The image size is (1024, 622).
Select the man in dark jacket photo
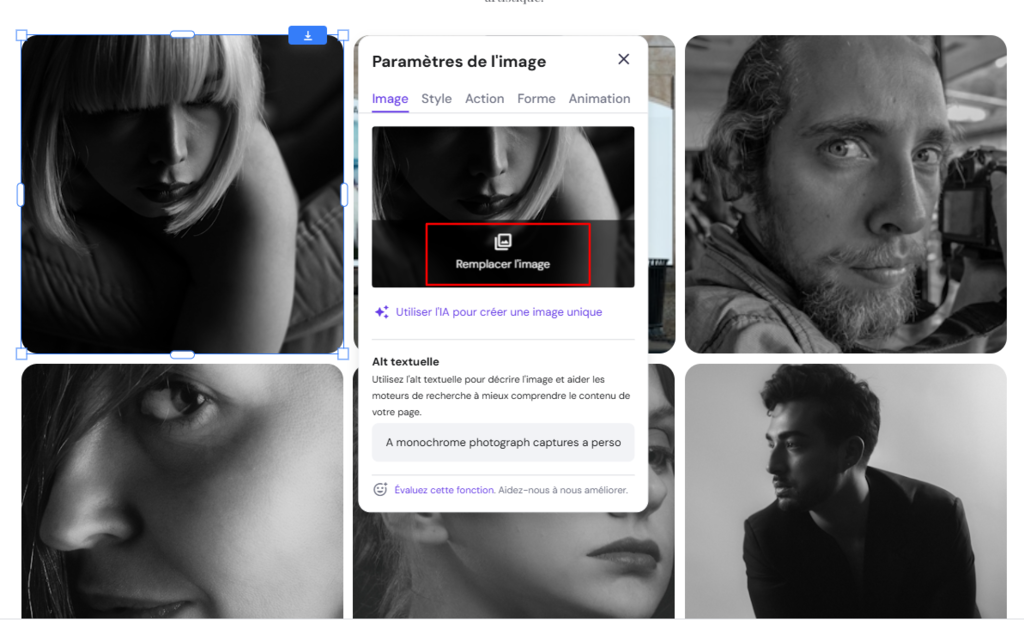(x=846, y=490)
